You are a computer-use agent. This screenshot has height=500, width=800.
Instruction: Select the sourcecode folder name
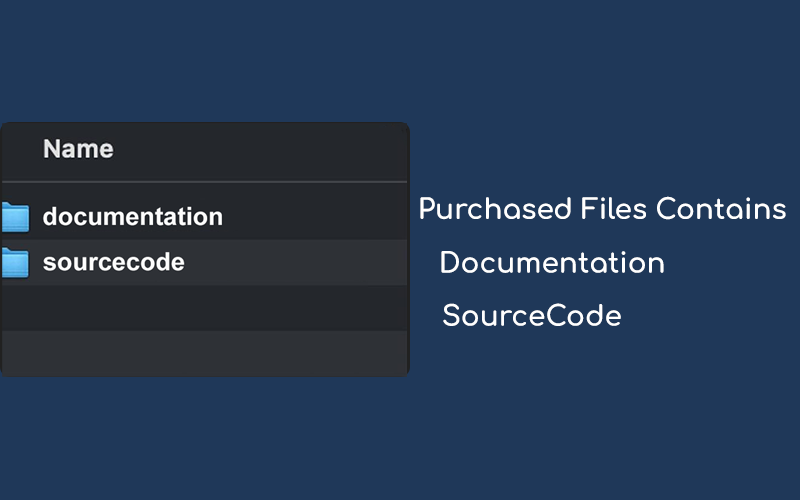coord(113,263)
